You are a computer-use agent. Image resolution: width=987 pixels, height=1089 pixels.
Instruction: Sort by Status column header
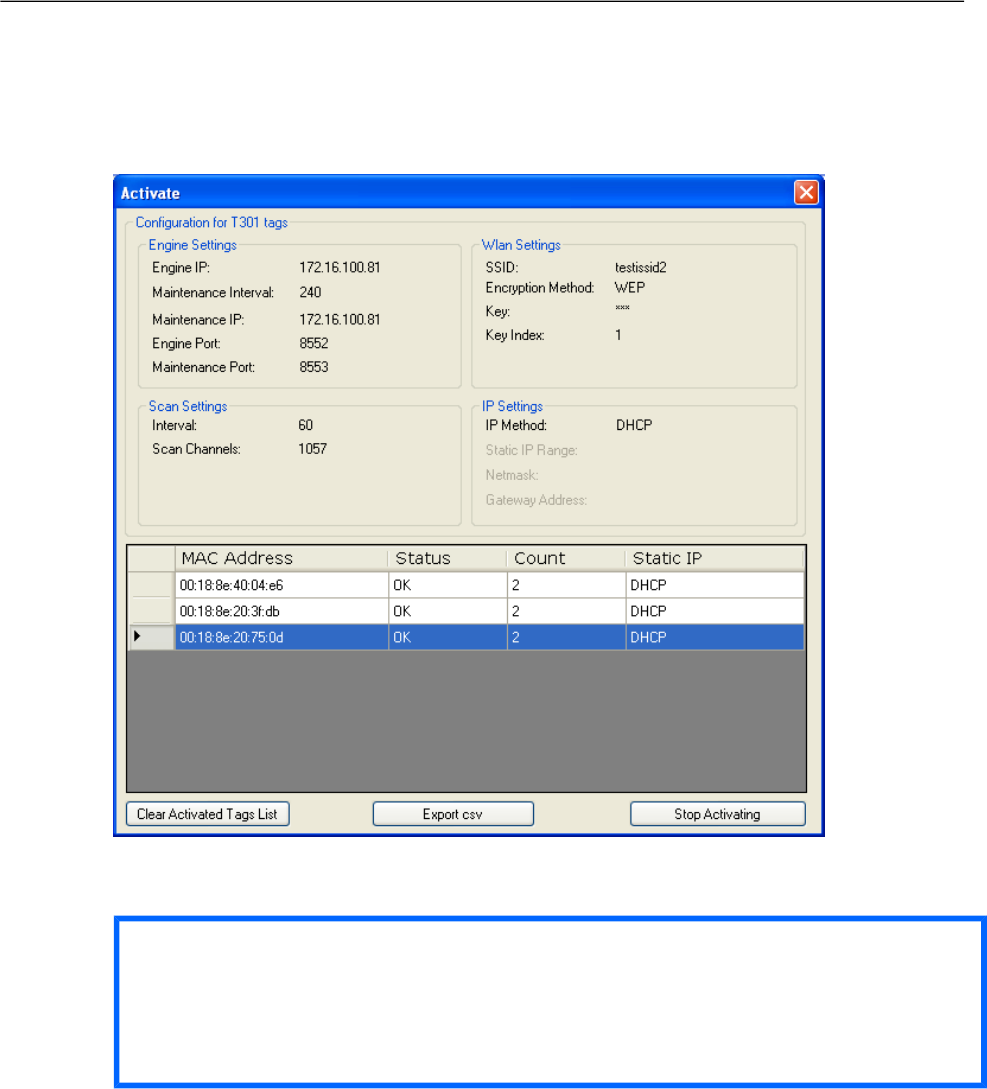tap(447, 558)
